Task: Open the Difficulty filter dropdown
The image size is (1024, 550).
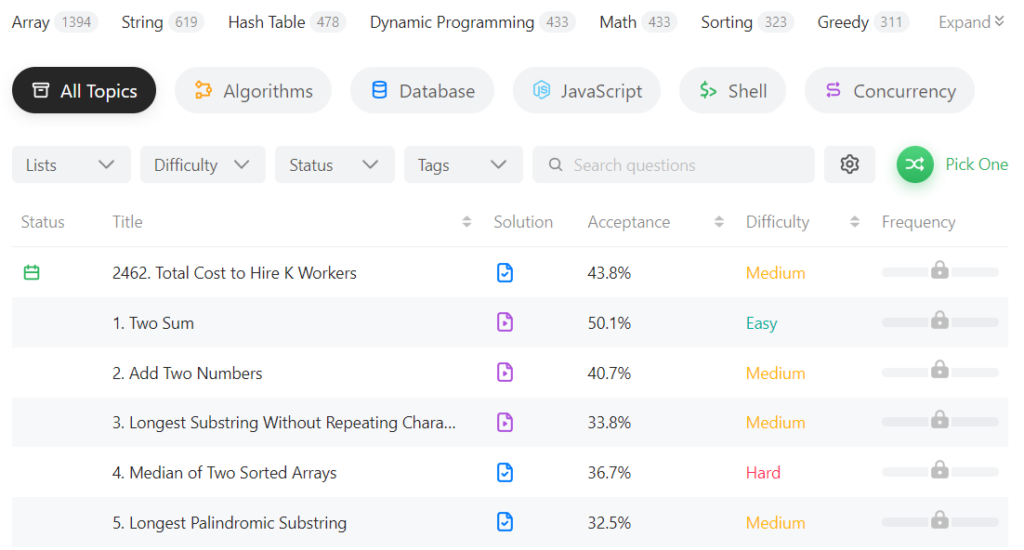Action: (x=202, y=165)
